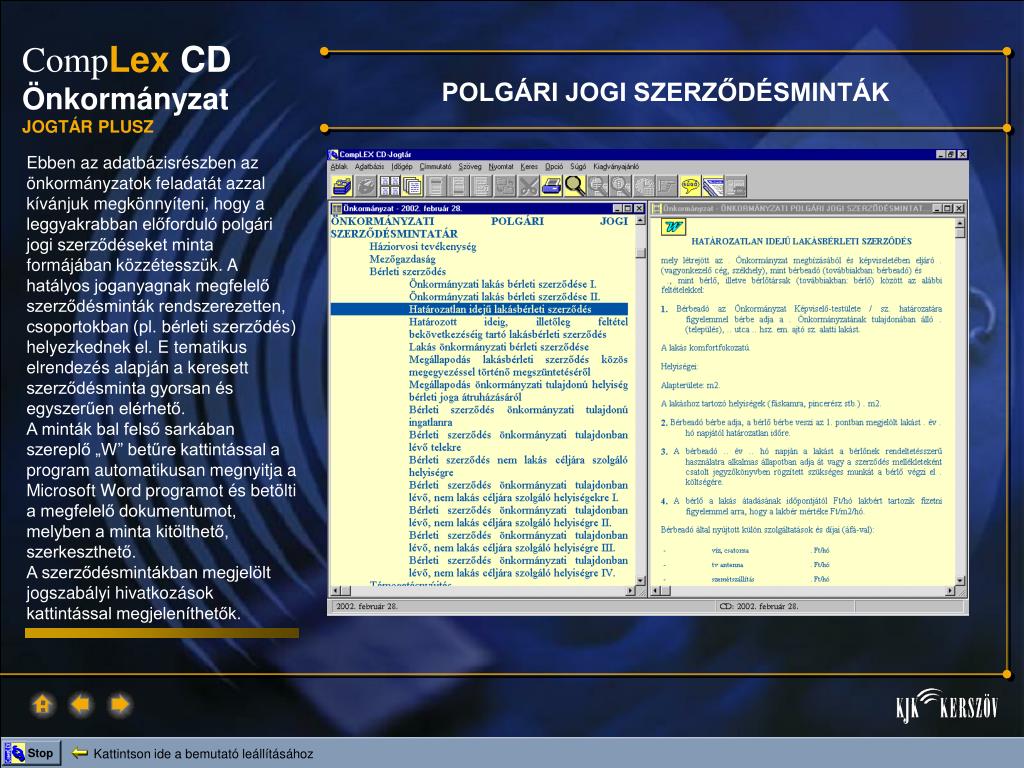Click the Stop button to halt presentation
The image size is (1024, 768).
32,753
